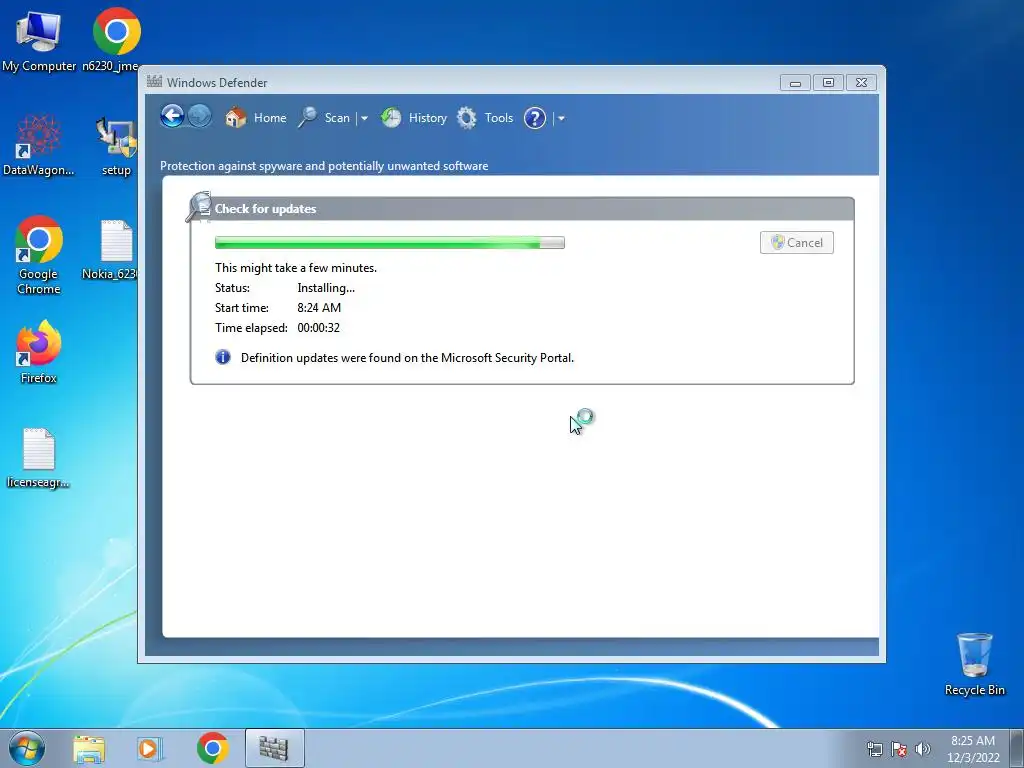
Task: Open Chrome from the taskbar
Action: click(x=212, y=748)
